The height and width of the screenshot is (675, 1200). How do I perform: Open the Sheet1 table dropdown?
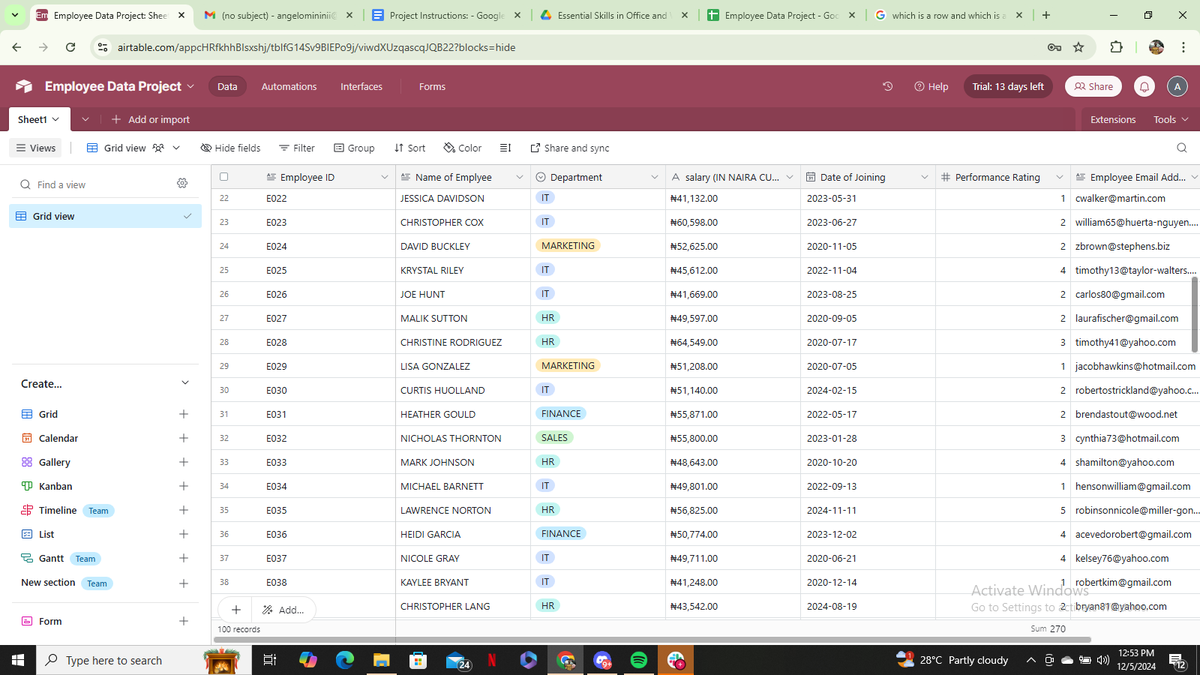38,119
